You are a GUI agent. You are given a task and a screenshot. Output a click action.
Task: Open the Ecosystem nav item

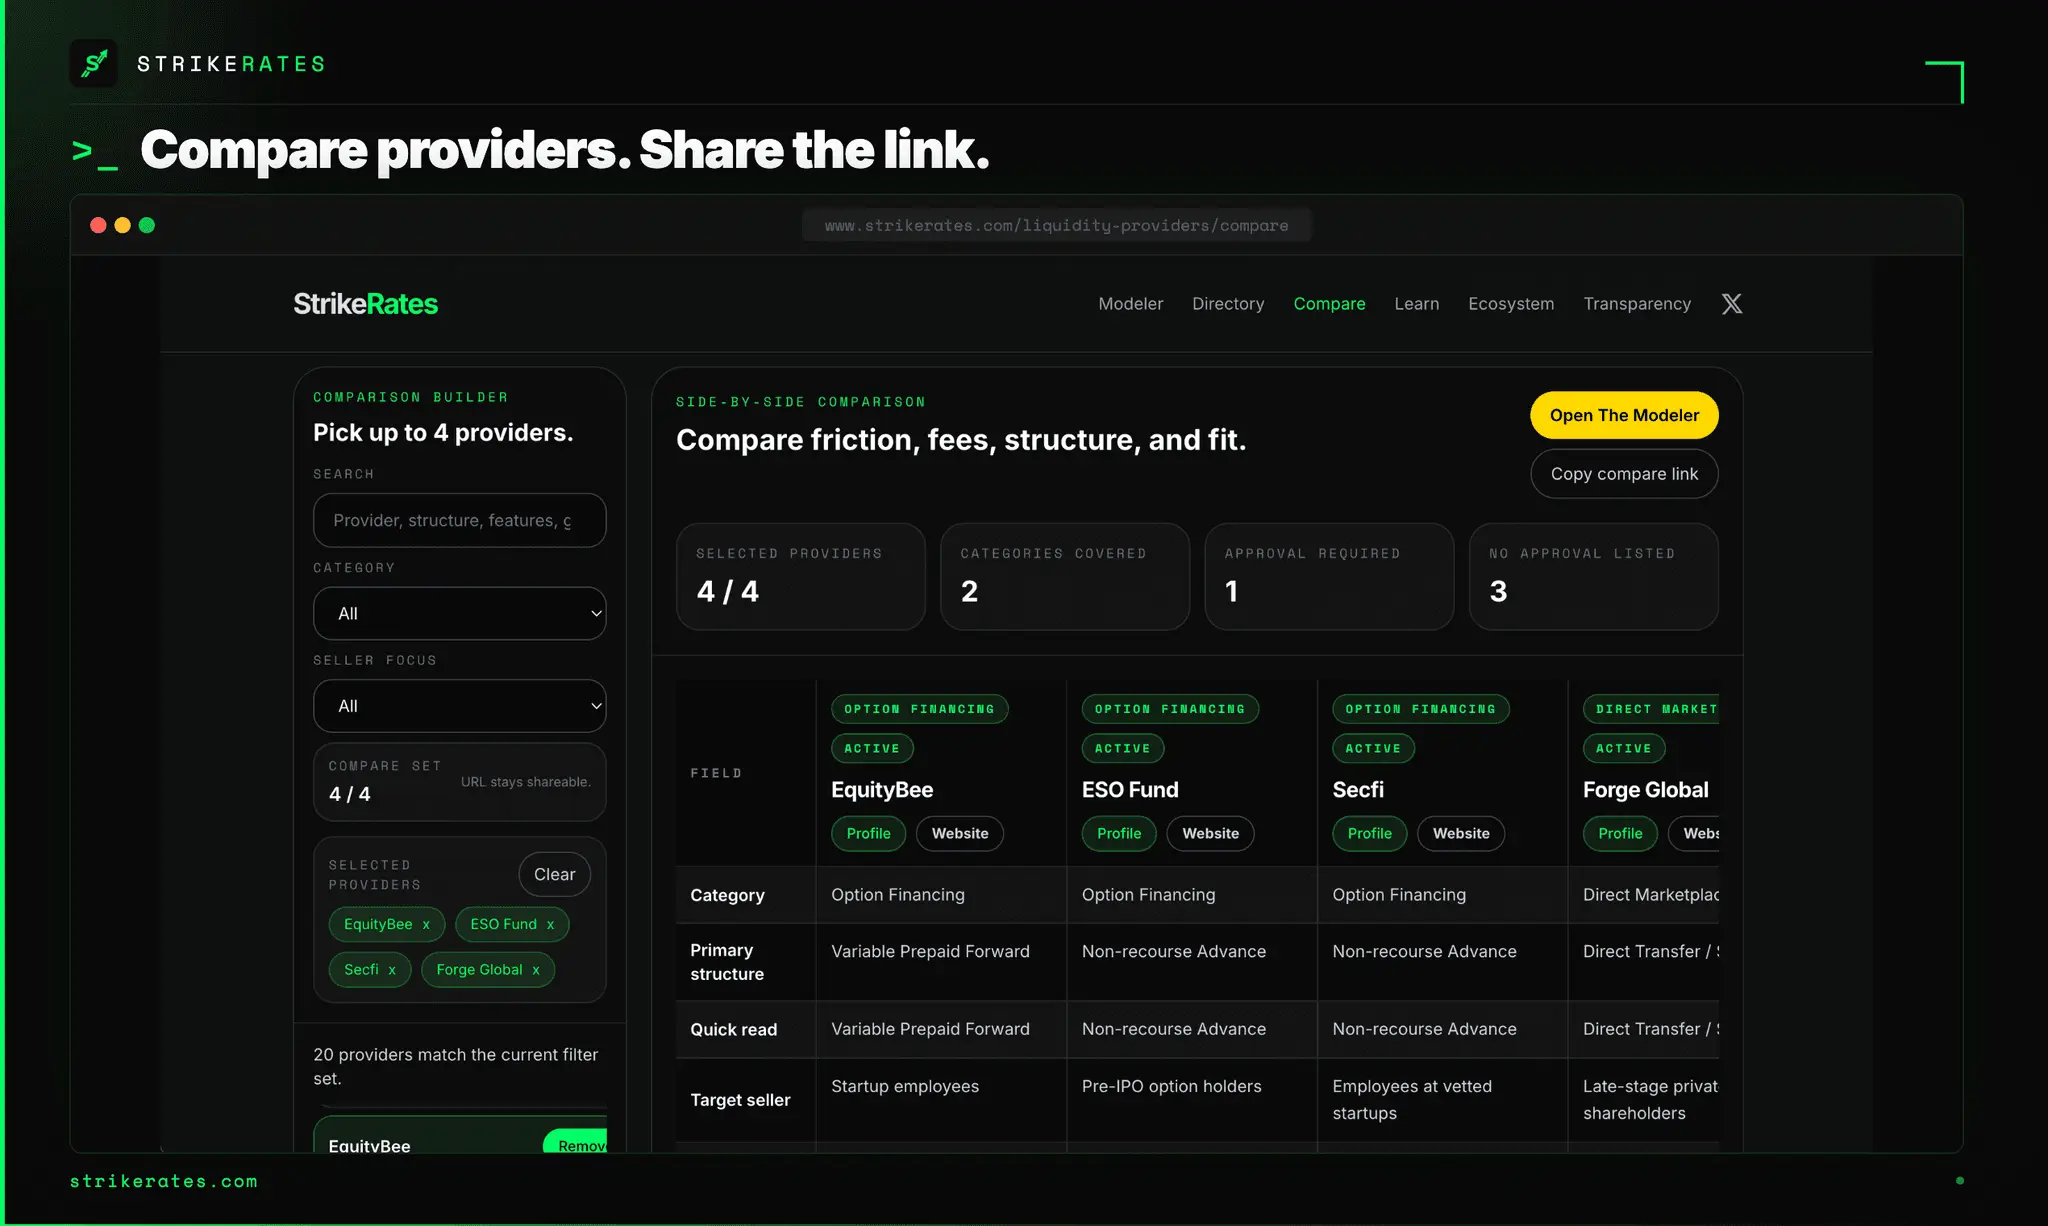[1511, 304]
